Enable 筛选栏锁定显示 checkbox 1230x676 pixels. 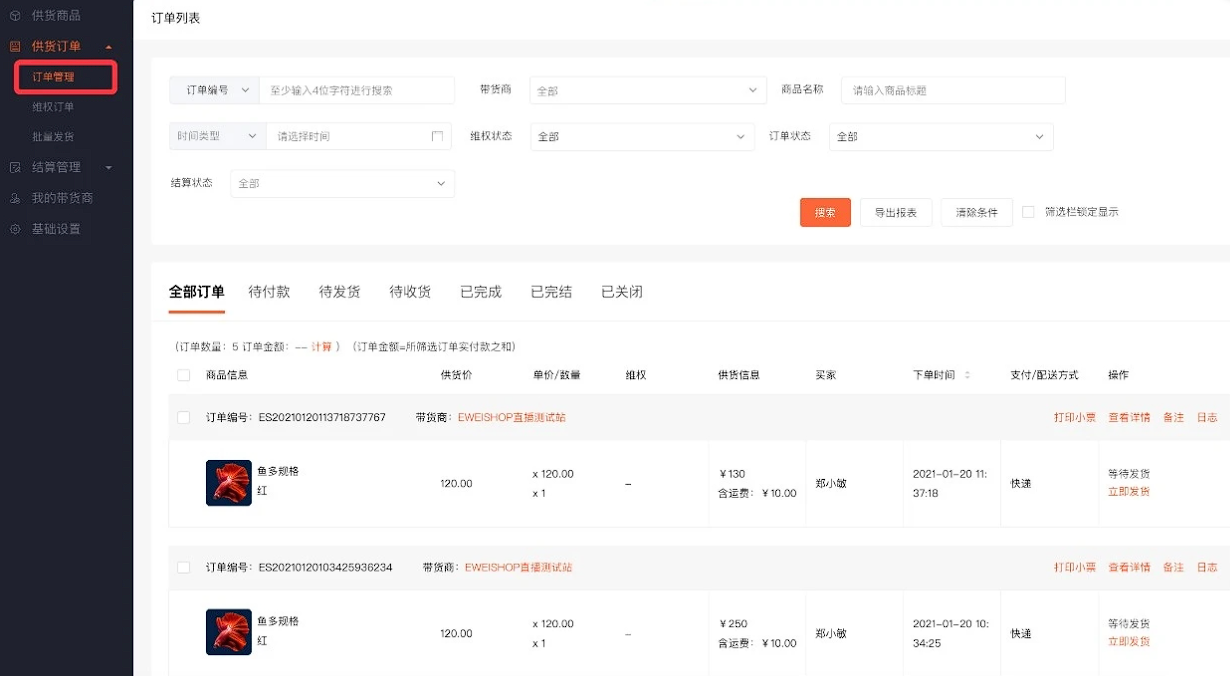(x=1028, y=212)
